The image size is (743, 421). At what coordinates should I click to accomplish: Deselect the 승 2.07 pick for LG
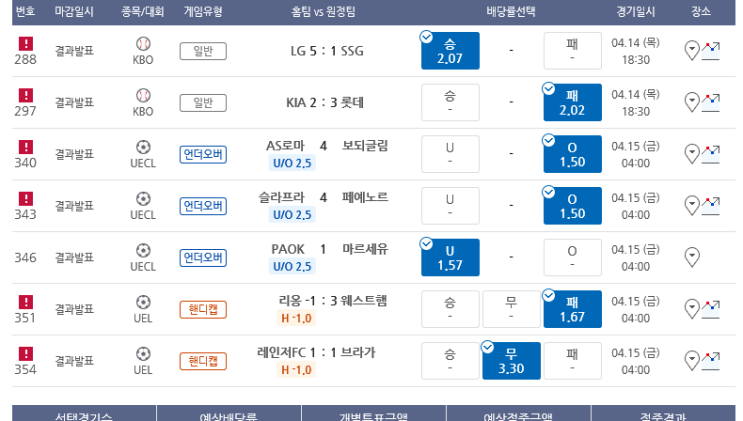point(450,51)
